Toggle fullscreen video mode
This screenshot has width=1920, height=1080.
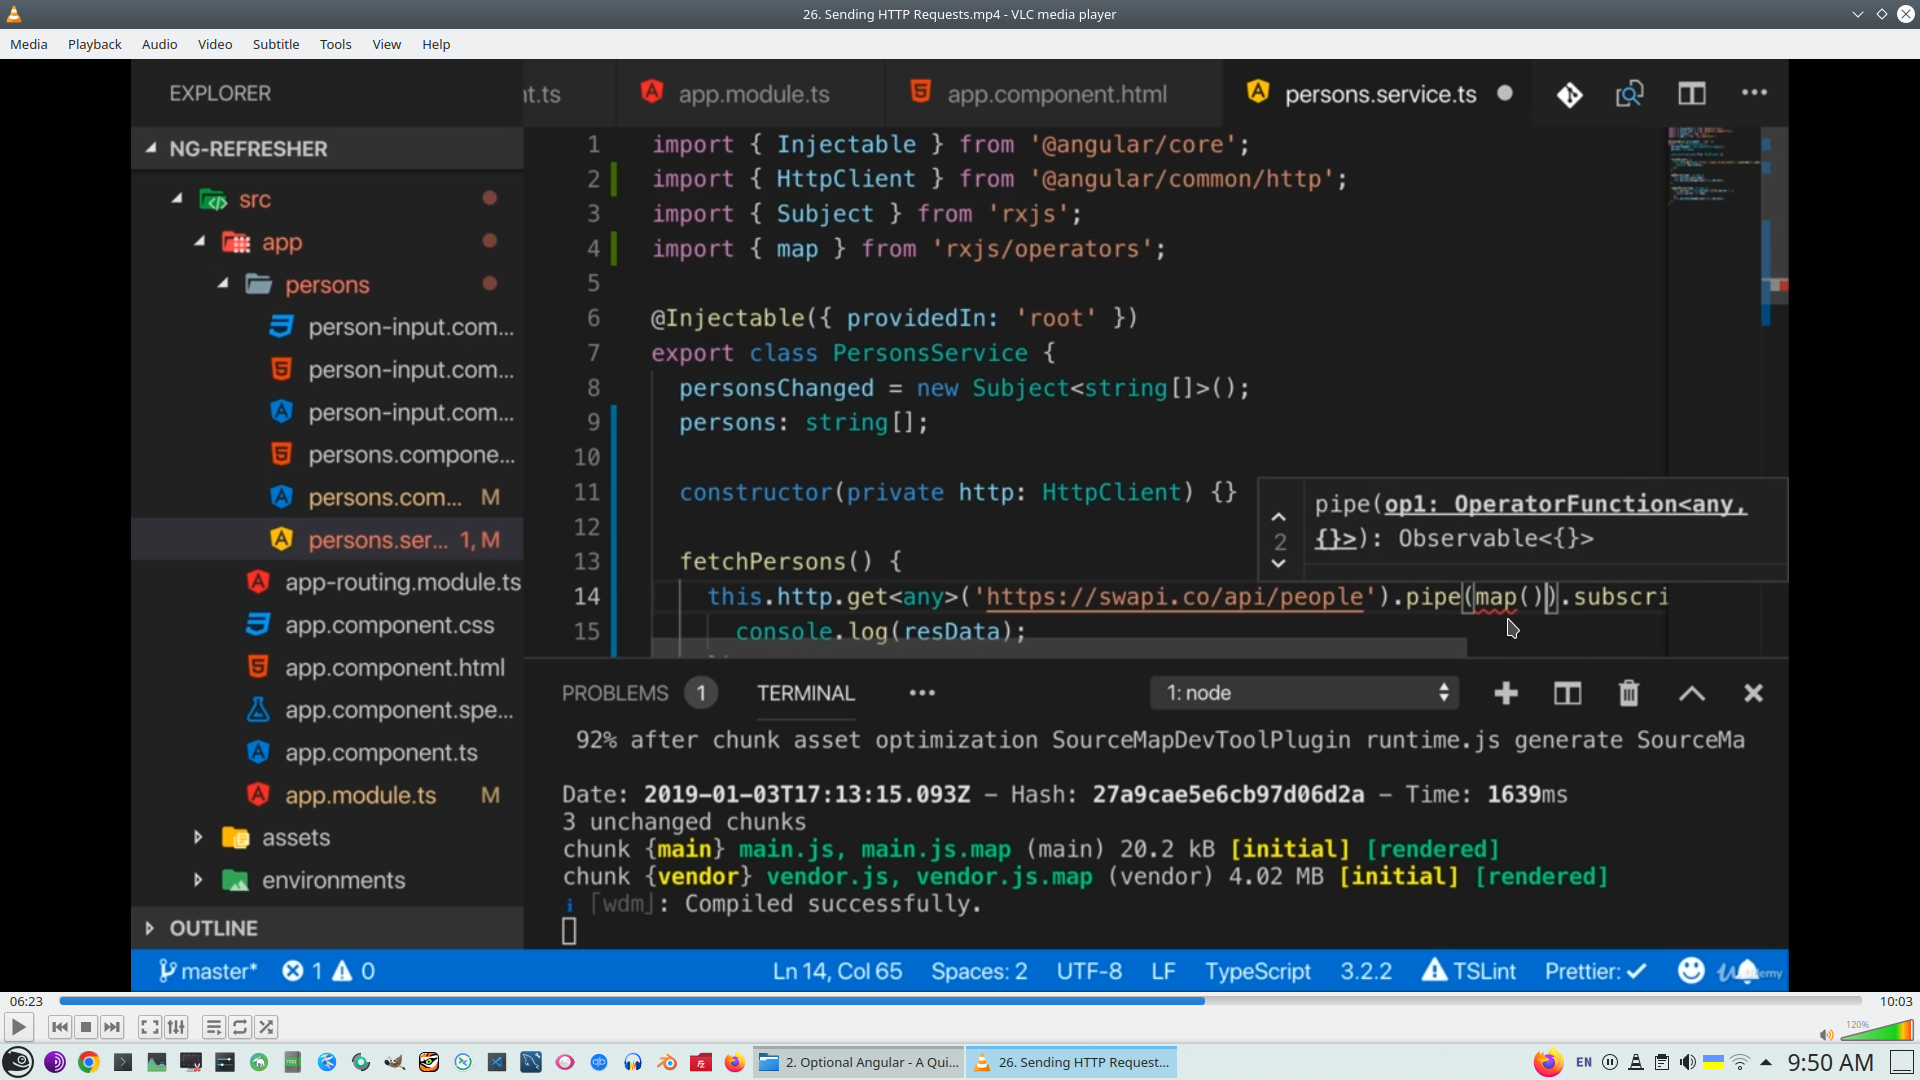(150, 1027)
